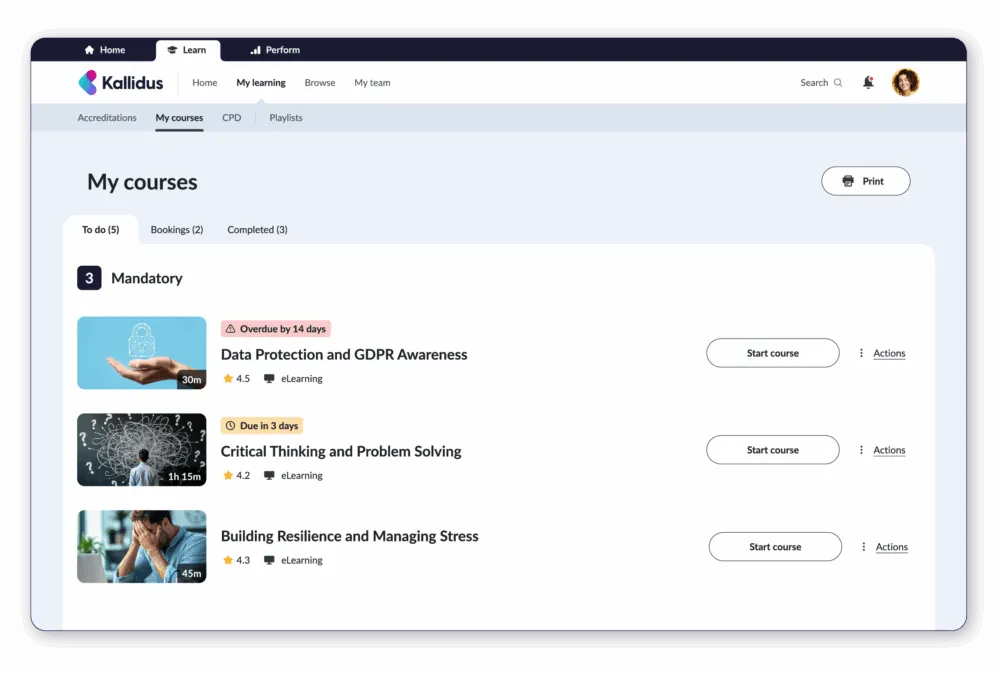This screenshot has width=1000, height=673.
Task: Click the Search magnifier icon
Action: (838, 83)
